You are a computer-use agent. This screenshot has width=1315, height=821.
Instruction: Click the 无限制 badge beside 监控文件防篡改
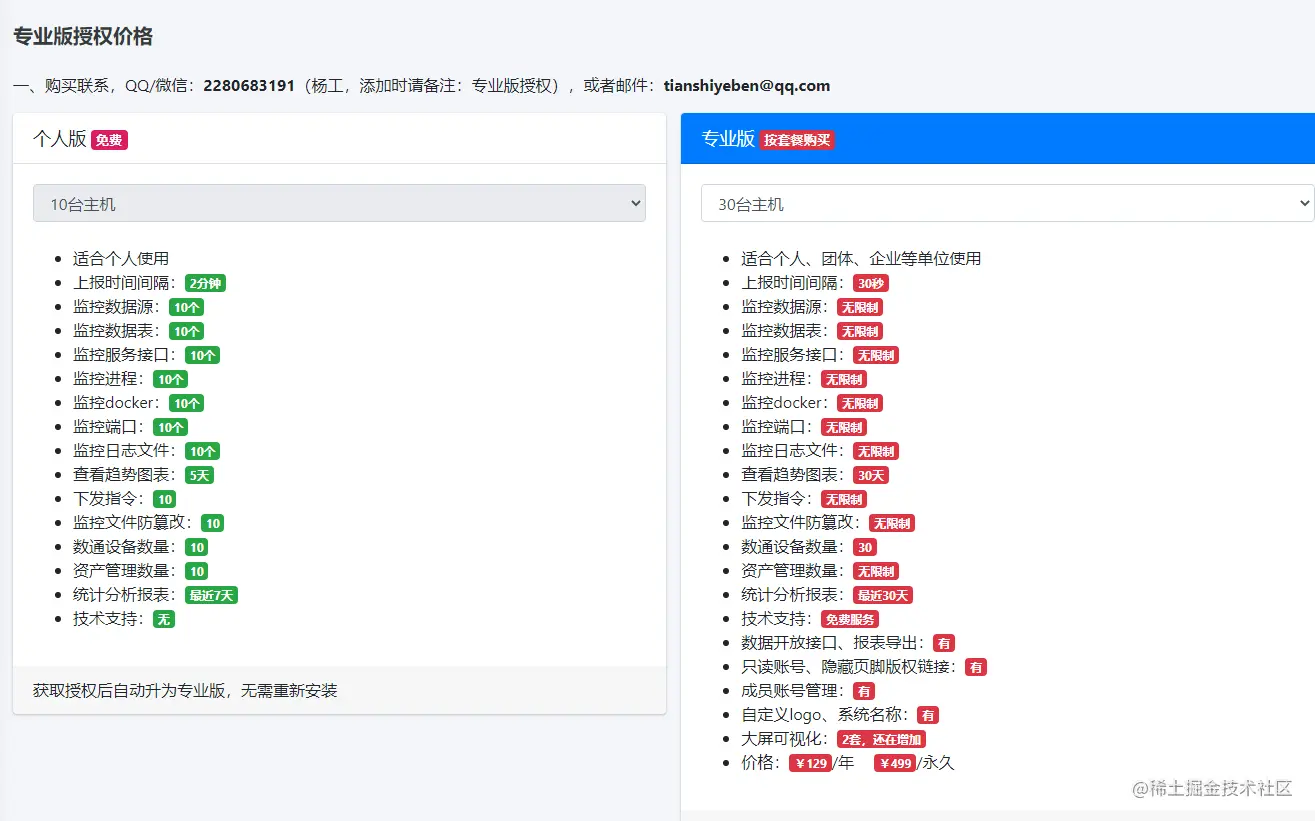point(892,523)
